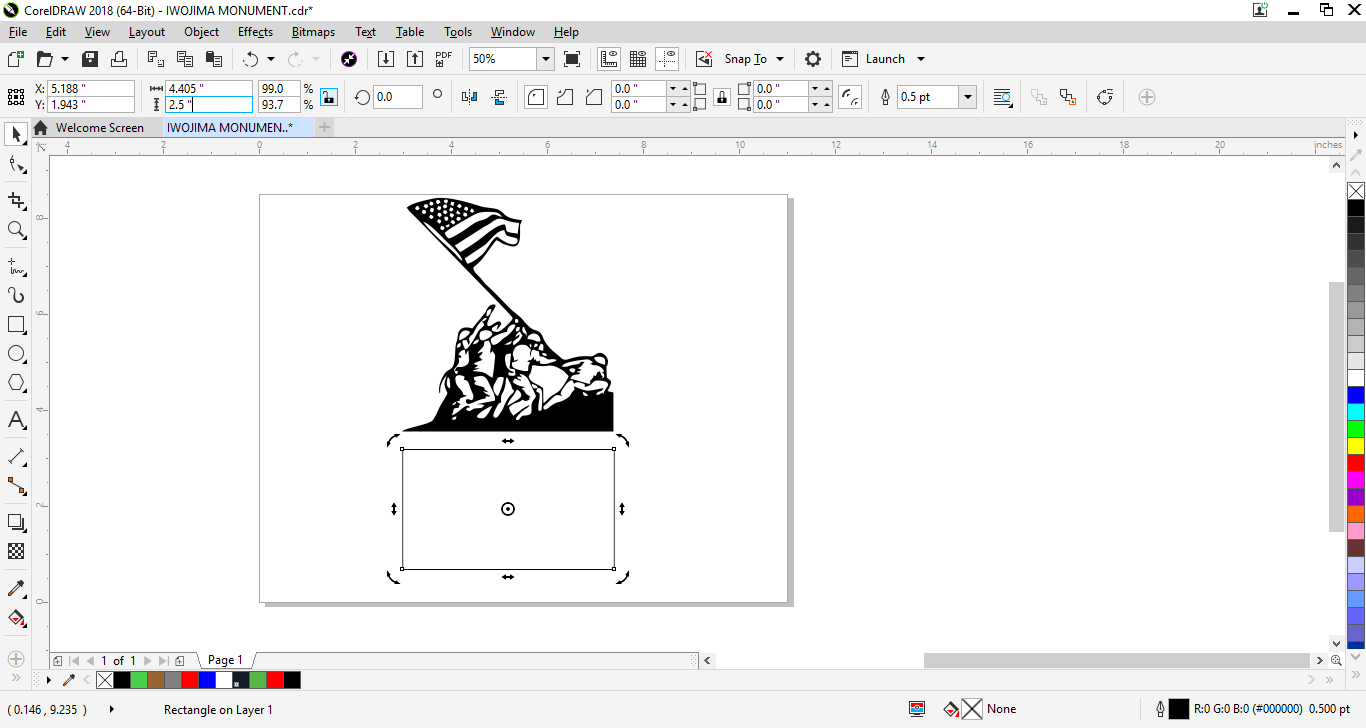The width and height of the screenshot is (1366, 728).
Task: Pick the Connector tool
Action: coord(16,486)
